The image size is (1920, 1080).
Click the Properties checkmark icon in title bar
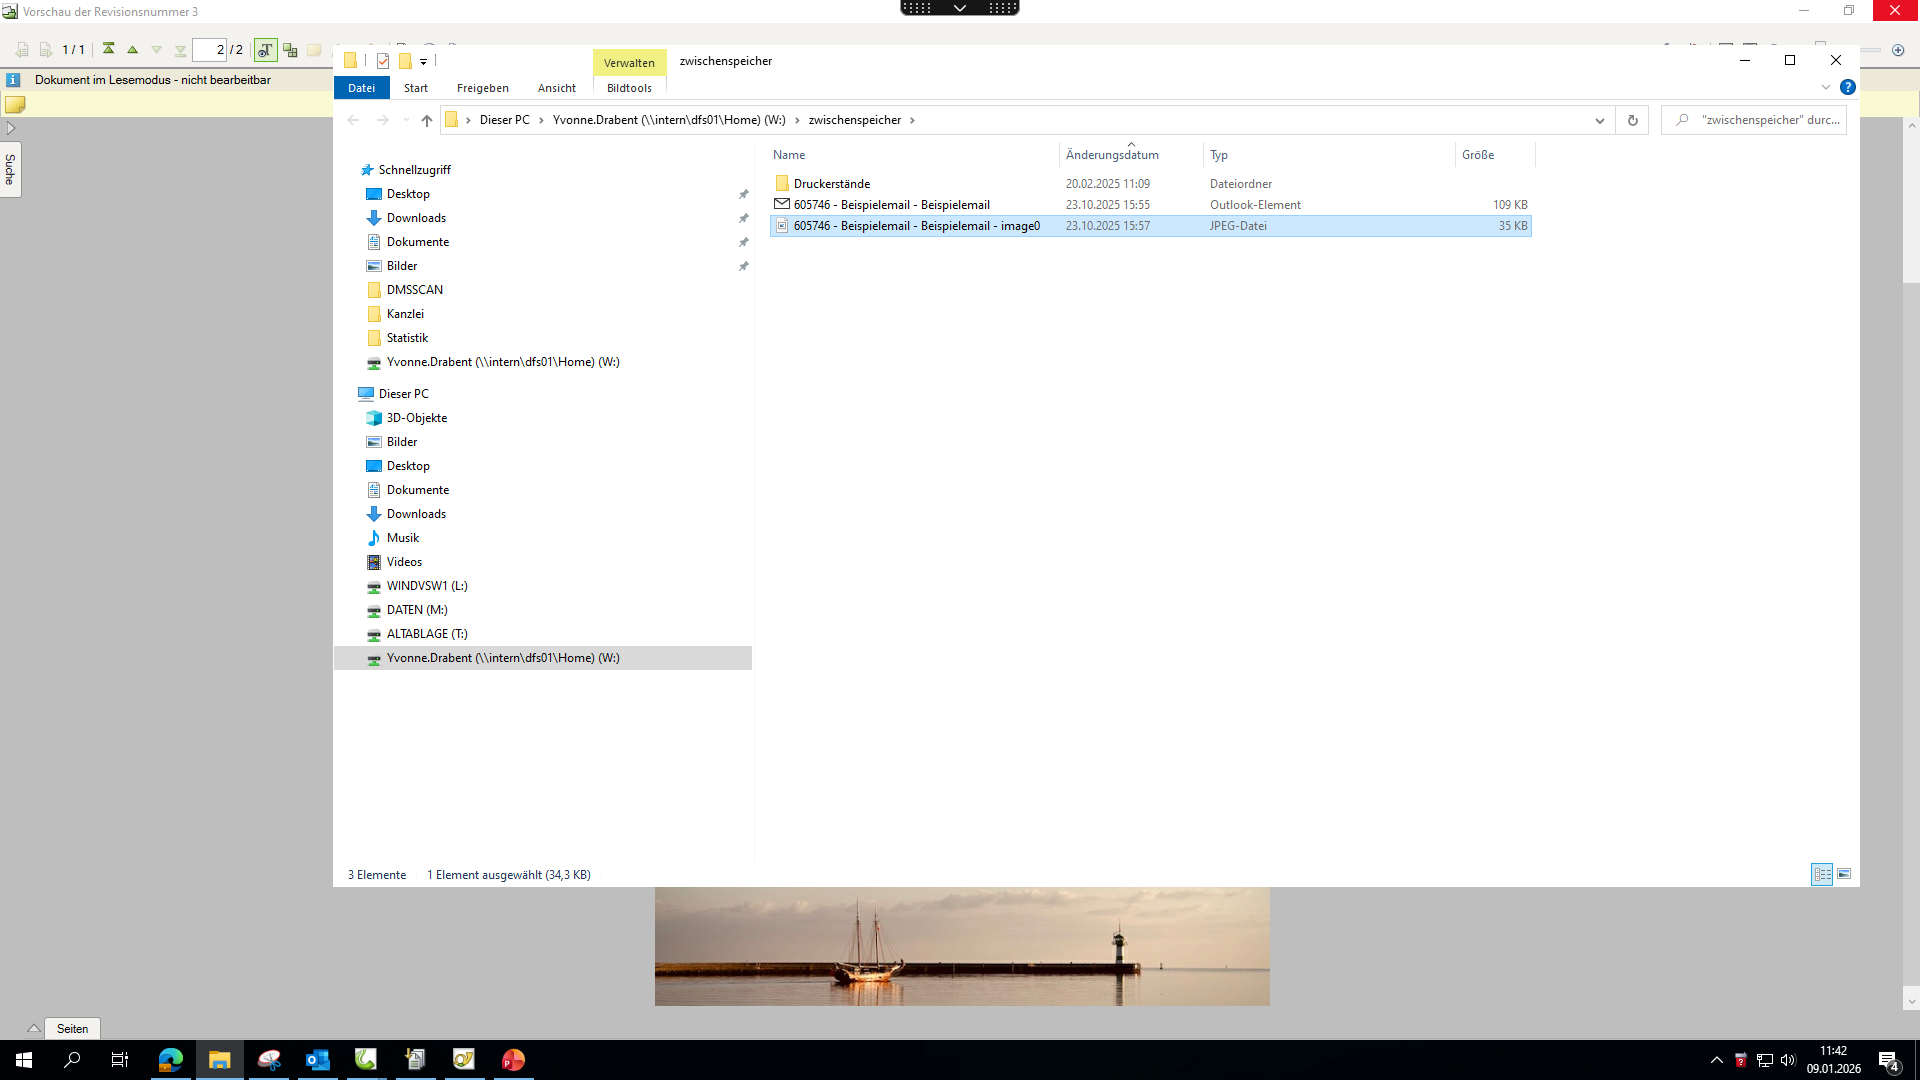point(383,61)
